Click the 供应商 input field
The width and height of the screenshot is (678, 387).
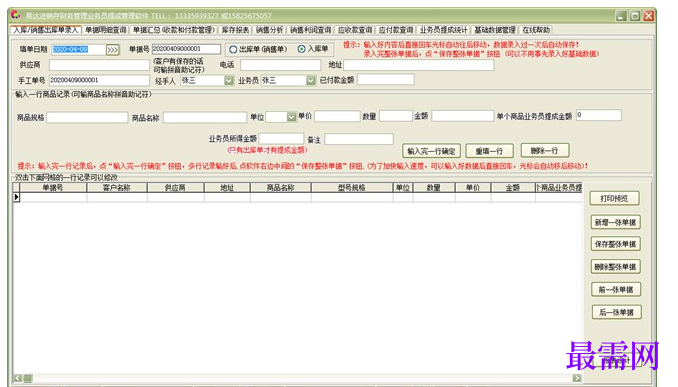click(99, 65)
